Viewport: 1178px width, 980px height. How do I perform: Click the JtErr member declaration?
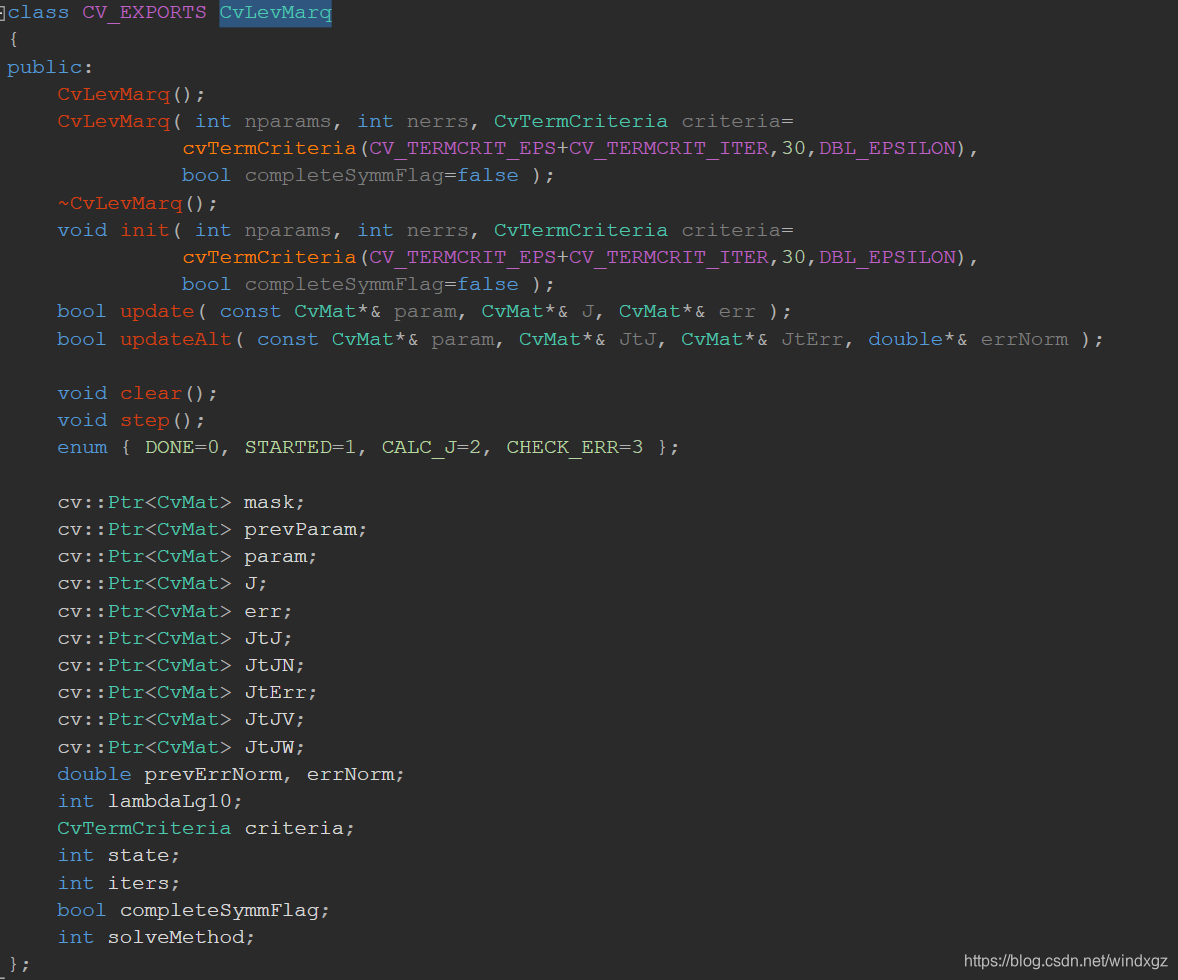tap(278, 692)
